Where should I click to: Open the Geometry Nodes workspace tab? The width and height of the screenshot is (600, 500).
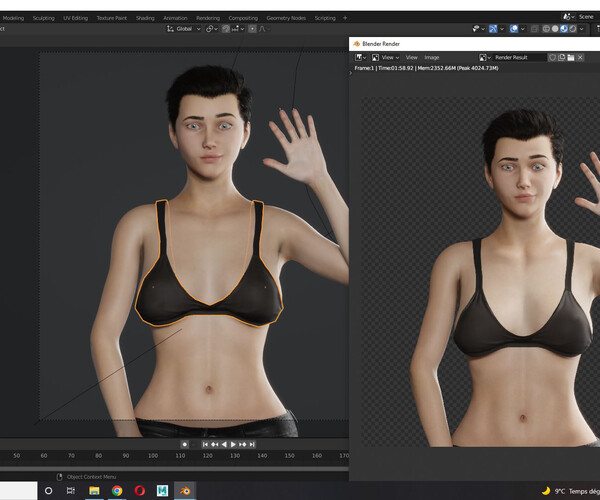tap(286, 18)
